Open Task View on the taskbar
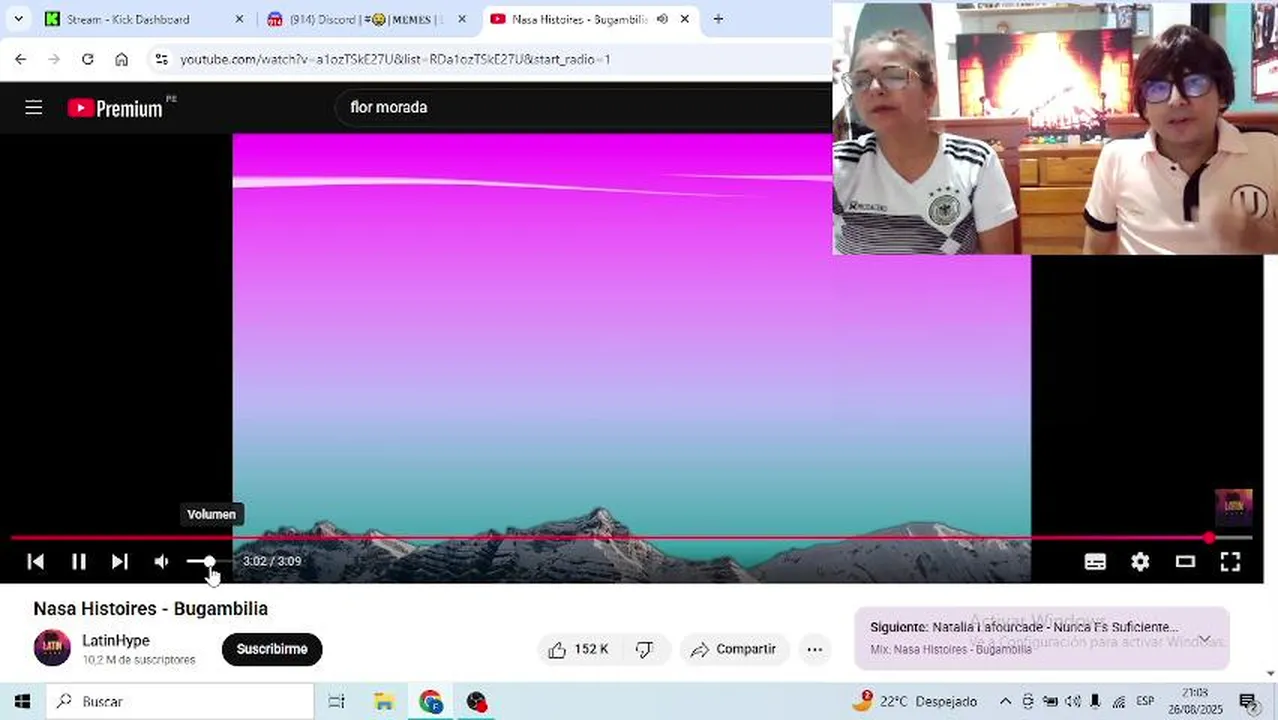The image size is (1278, 720). click(337, 701)
